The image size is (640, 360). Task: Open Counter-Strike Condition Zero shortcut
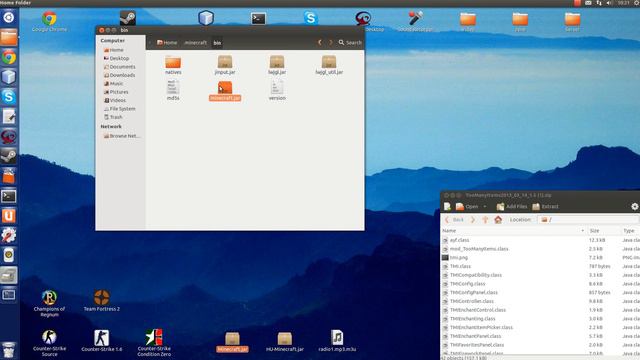[x=154, y=343]
